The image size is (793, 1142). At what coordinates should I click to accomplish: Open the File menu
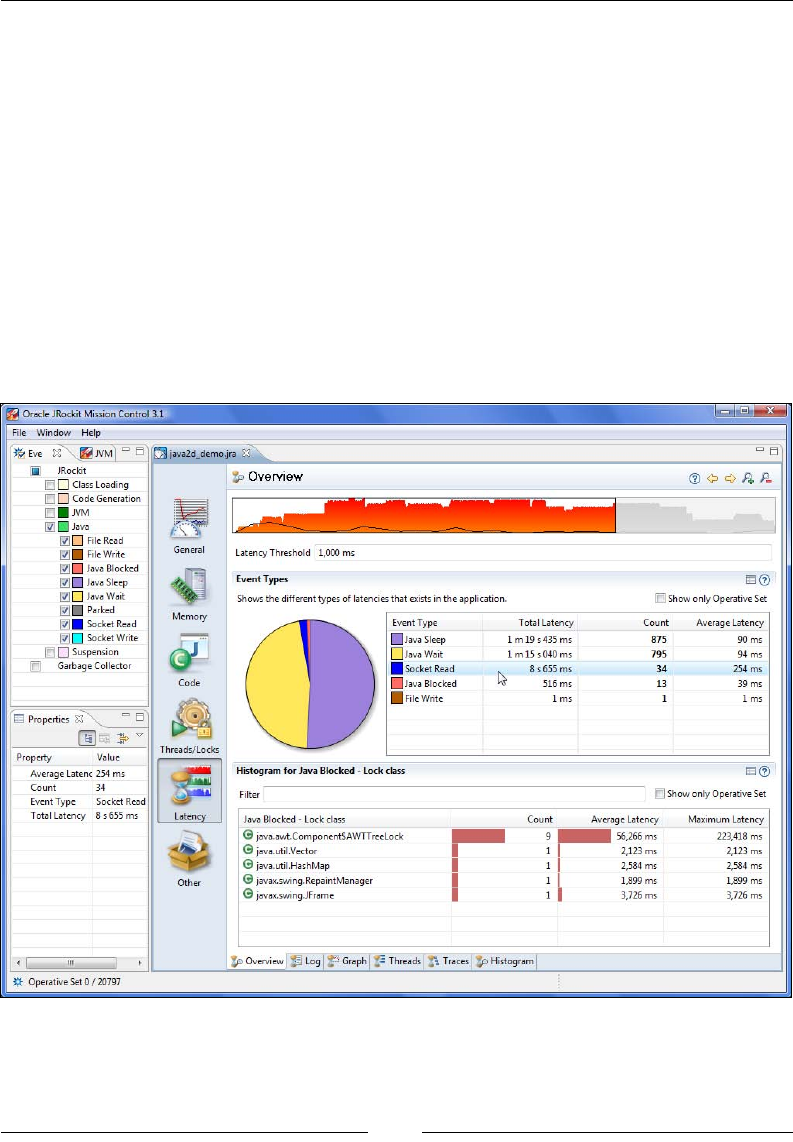19,433
